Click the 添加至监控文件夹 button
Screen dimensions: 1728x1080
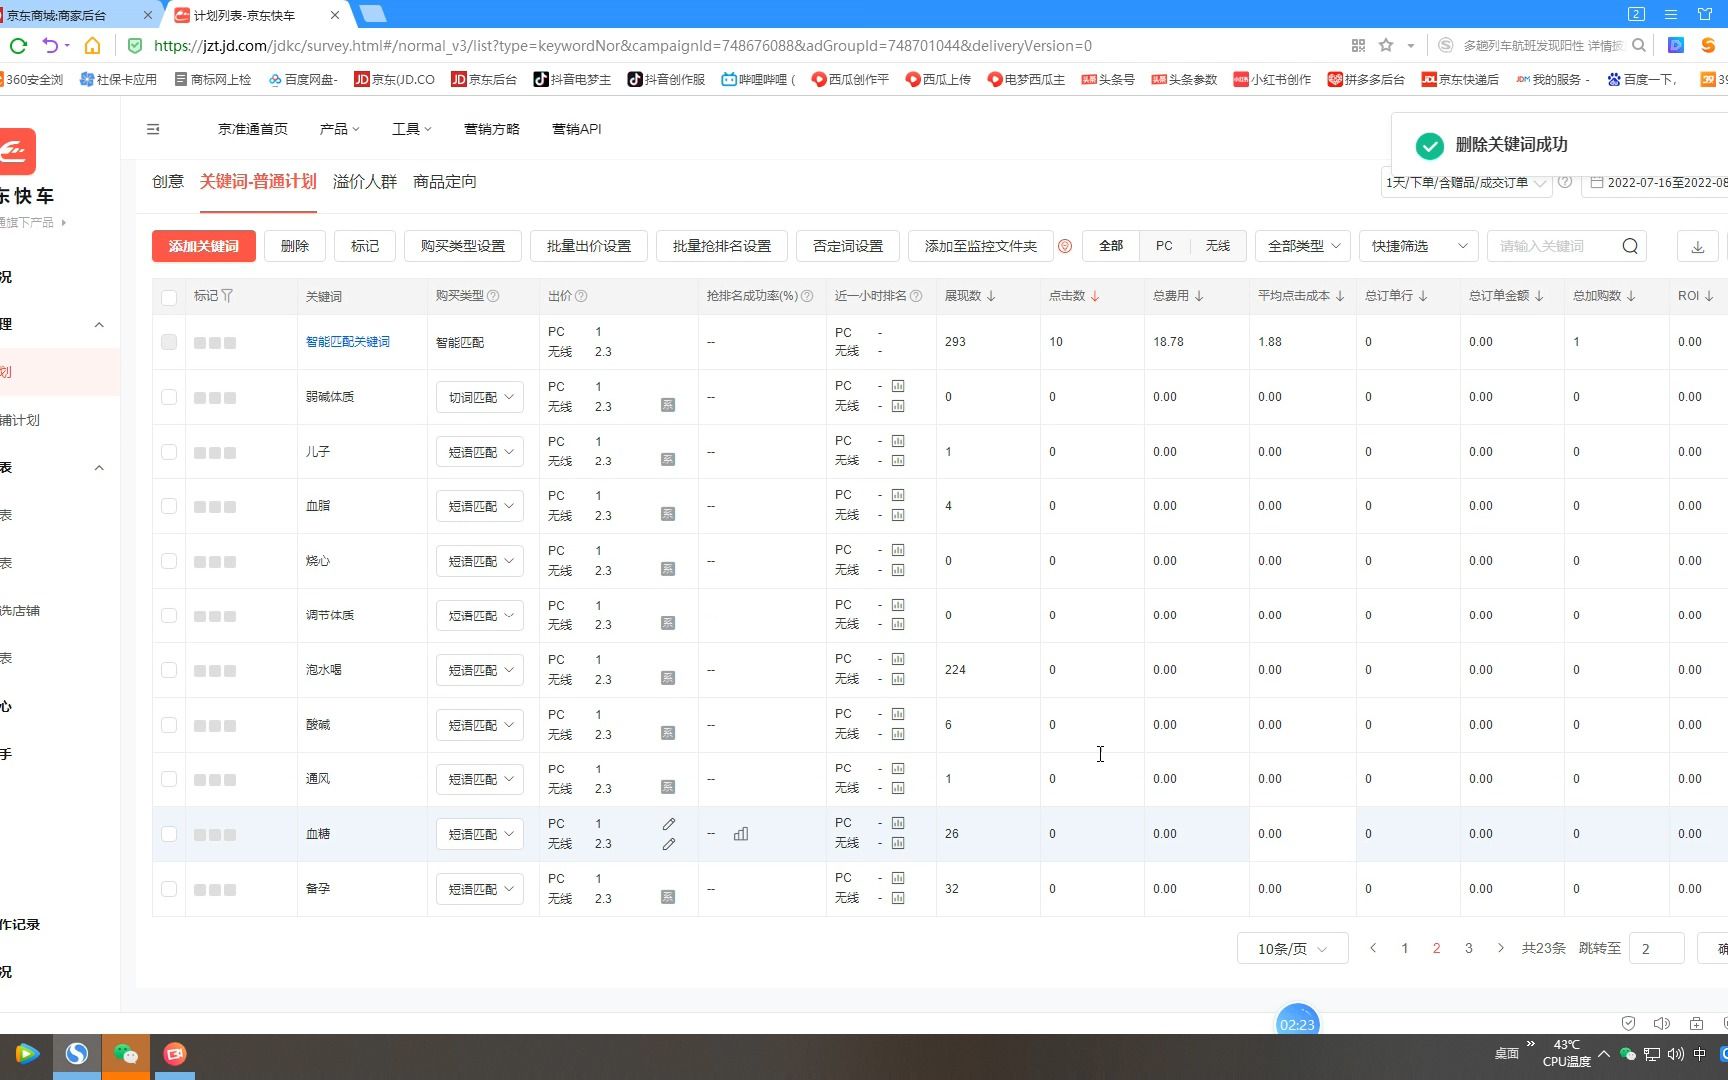[981, 246]
